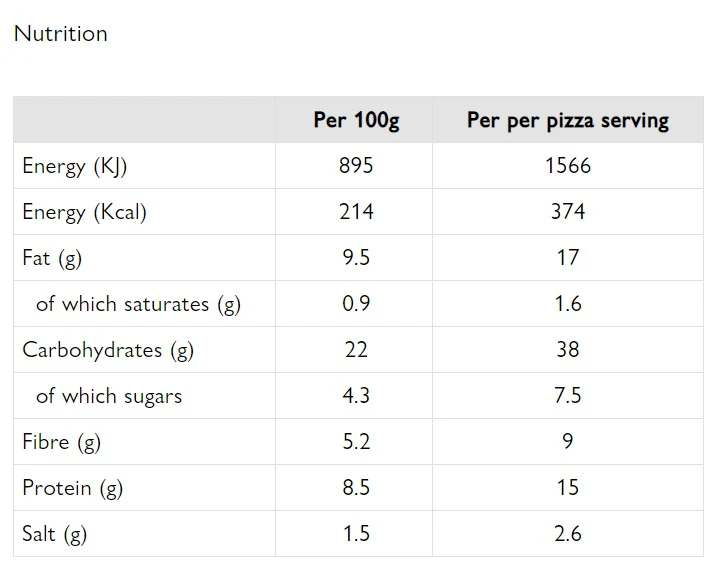Viewport: 720px width, 570px height.
Task: Select the Per per pizza serving header
Action: point(568,120)
